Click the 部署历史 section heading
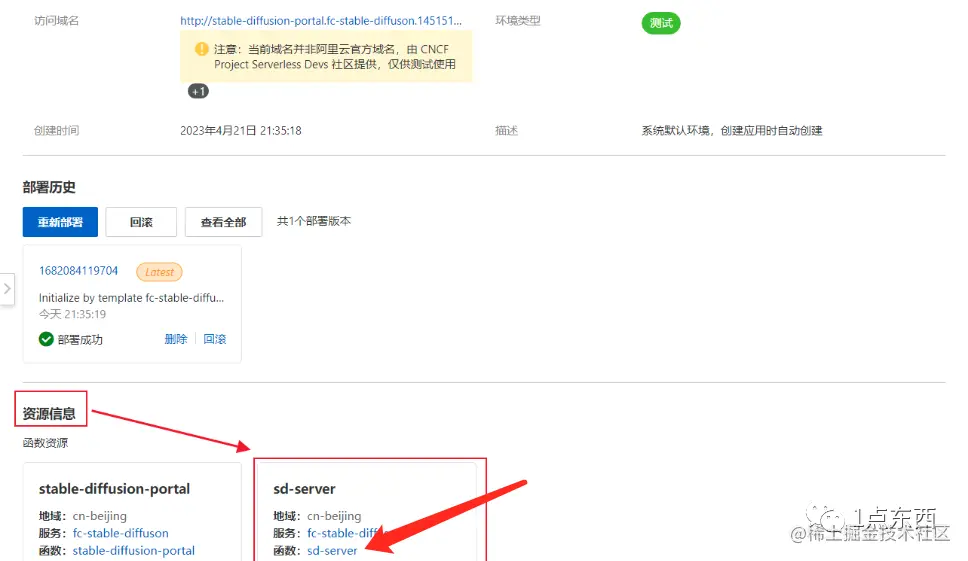Image resolution: width=968 pixels, height=561 pixels. [x=49, y=187]
